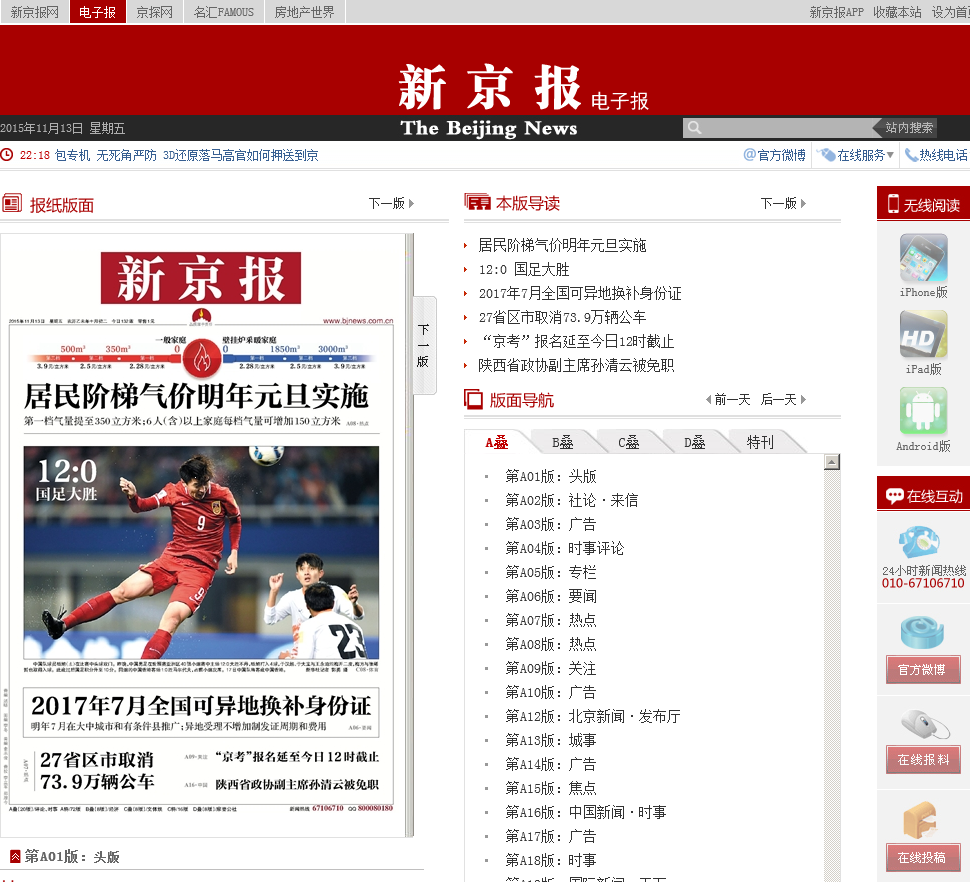Click the site search input field
The image size is (970, 882).
[x=787, y=128]
